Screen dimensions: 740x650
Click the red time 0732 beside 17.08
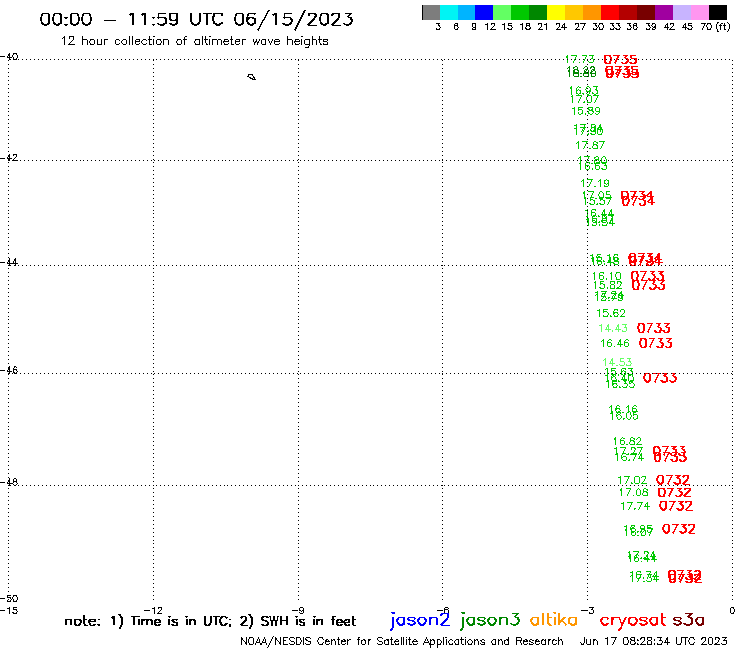click(674, 492)
